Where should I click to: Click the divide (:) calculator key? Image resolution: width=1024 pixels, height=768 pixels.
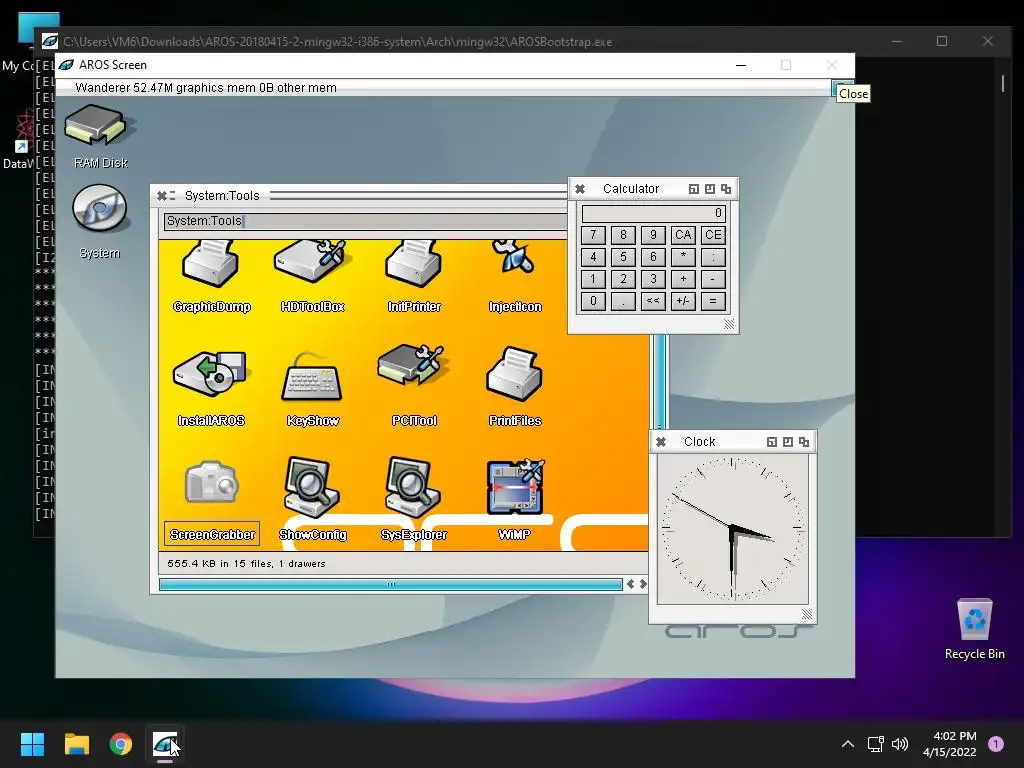[x=713, y=257]
